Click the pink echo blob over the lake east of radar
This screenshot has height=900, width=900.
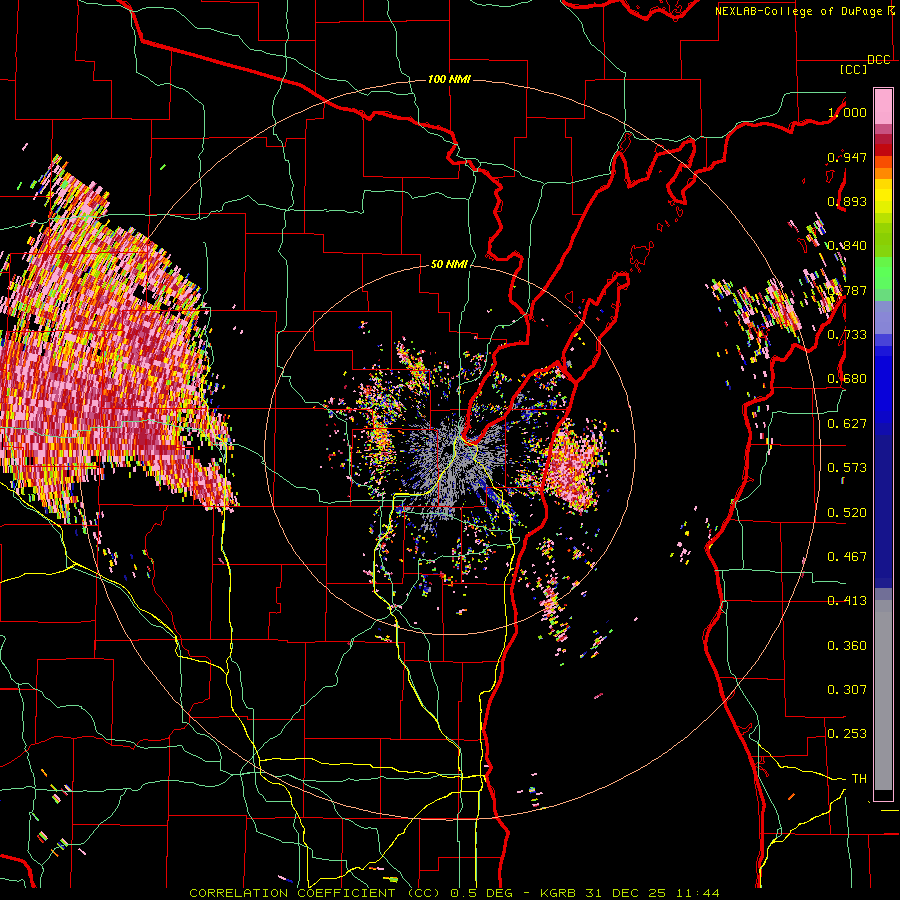pyautogui.click(x=574, y=468)
